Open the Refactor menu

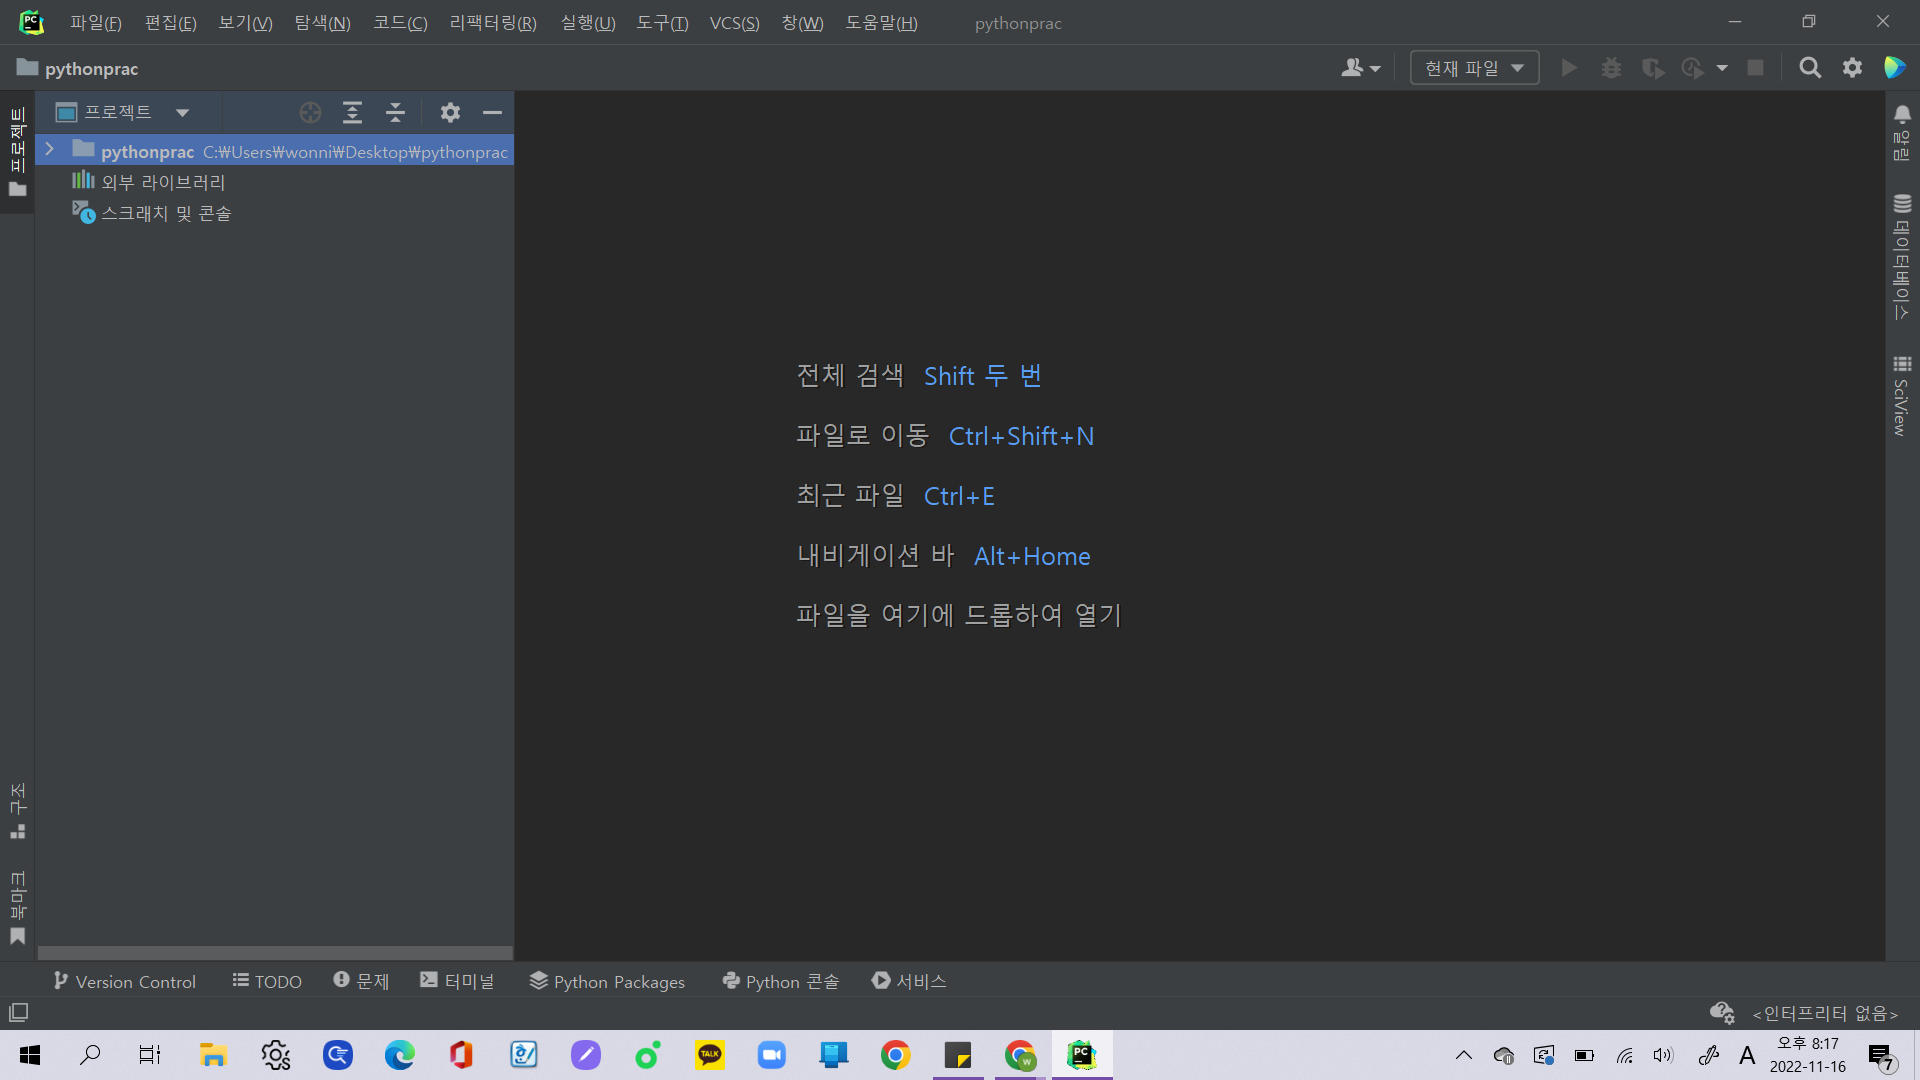tap(493, 23)
